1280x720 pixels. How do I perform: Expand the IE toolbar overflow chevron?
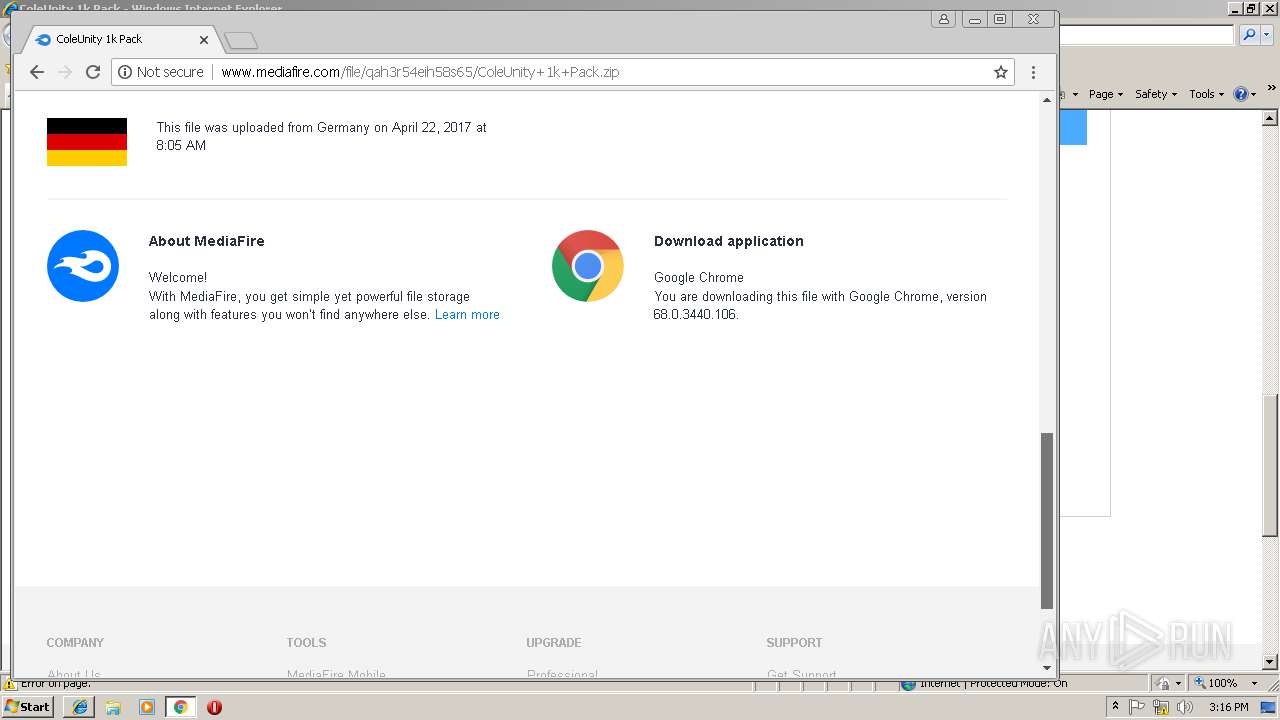pos(1272,89)
